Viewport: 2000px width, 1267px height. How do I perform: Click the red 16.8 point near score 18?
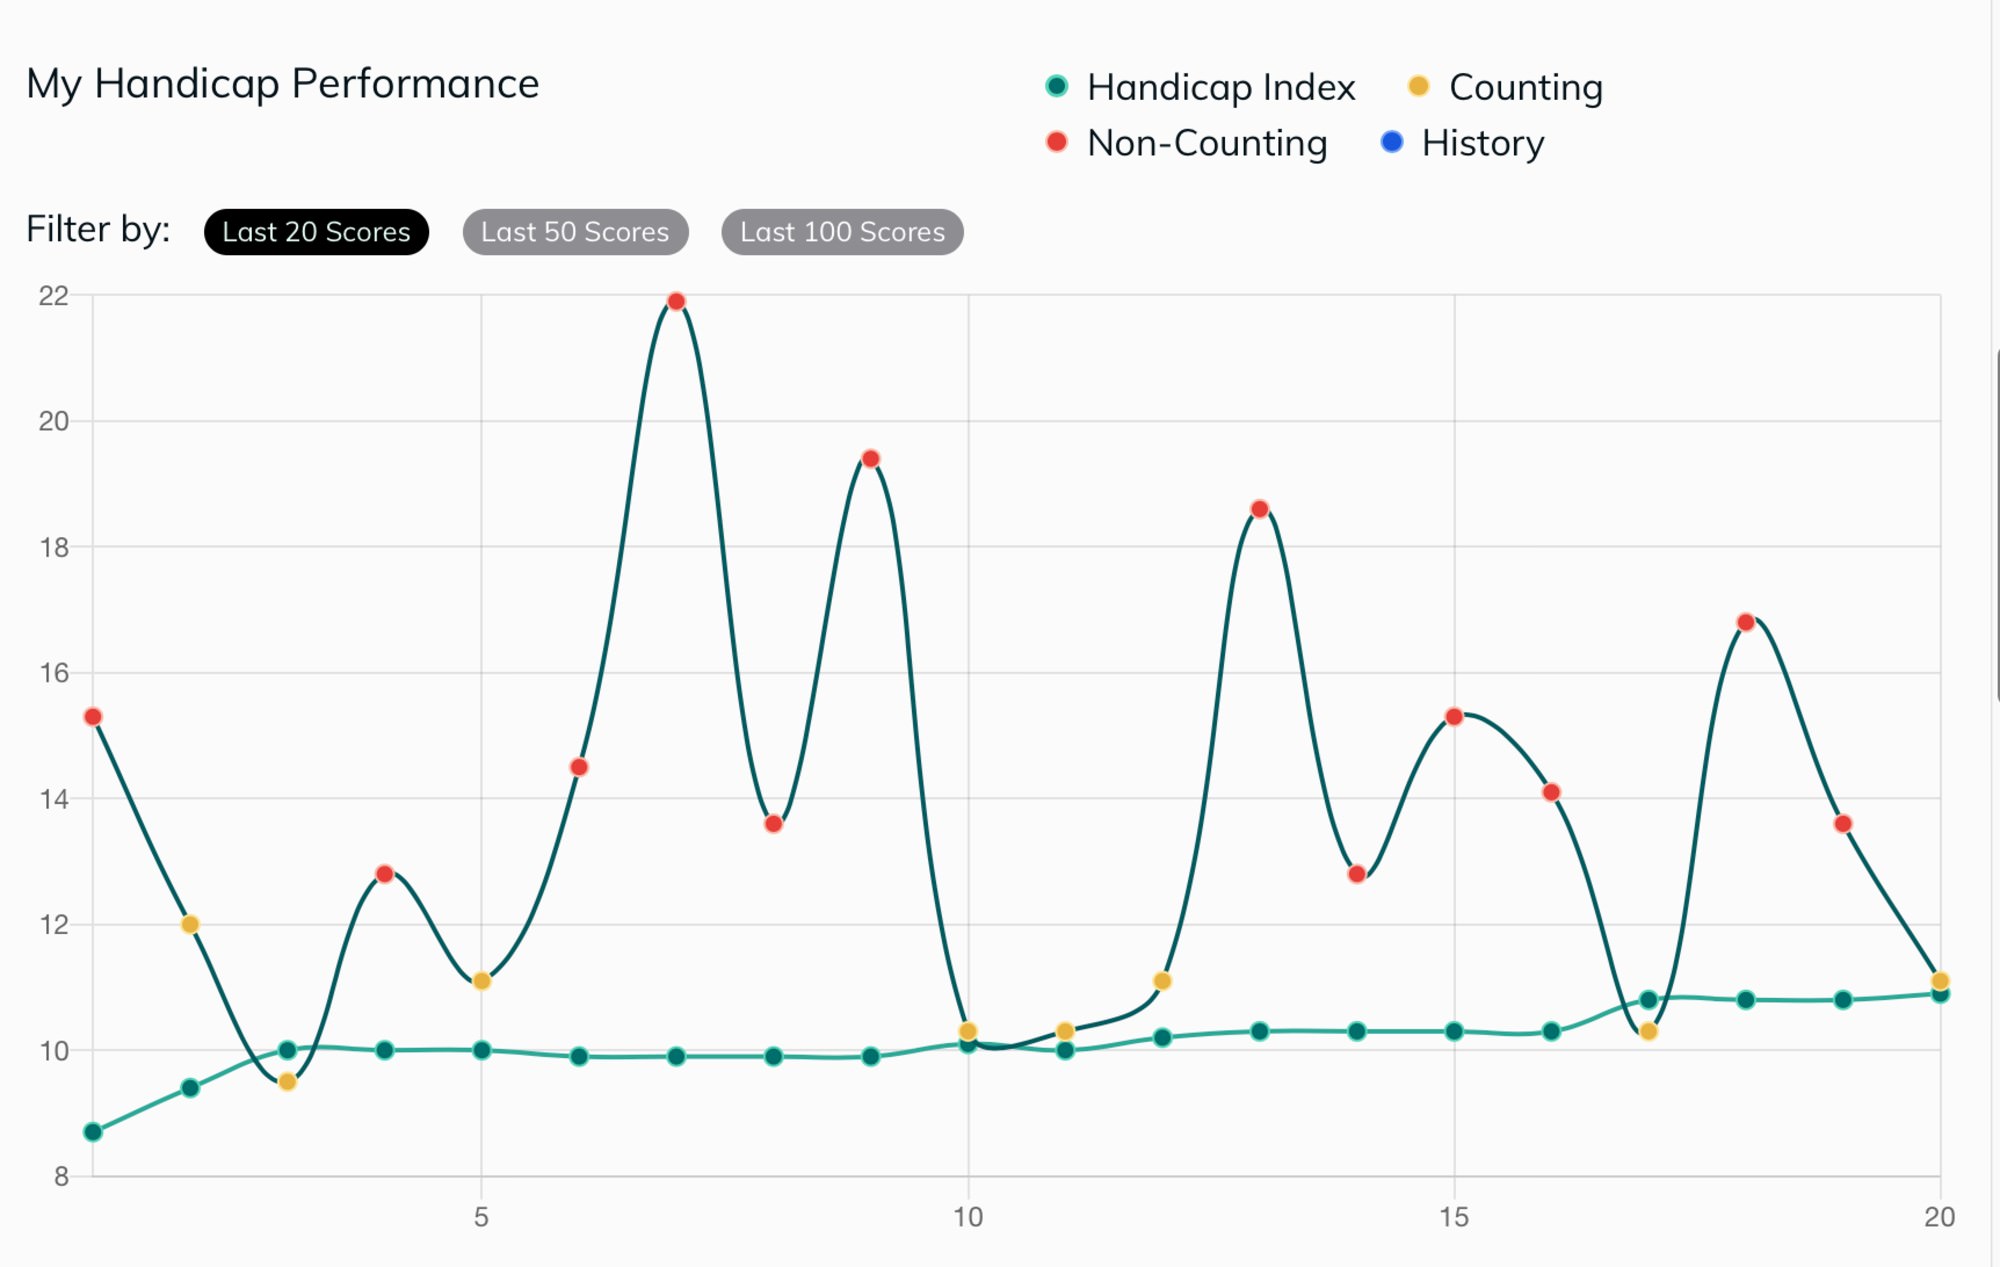[1746, 620]
